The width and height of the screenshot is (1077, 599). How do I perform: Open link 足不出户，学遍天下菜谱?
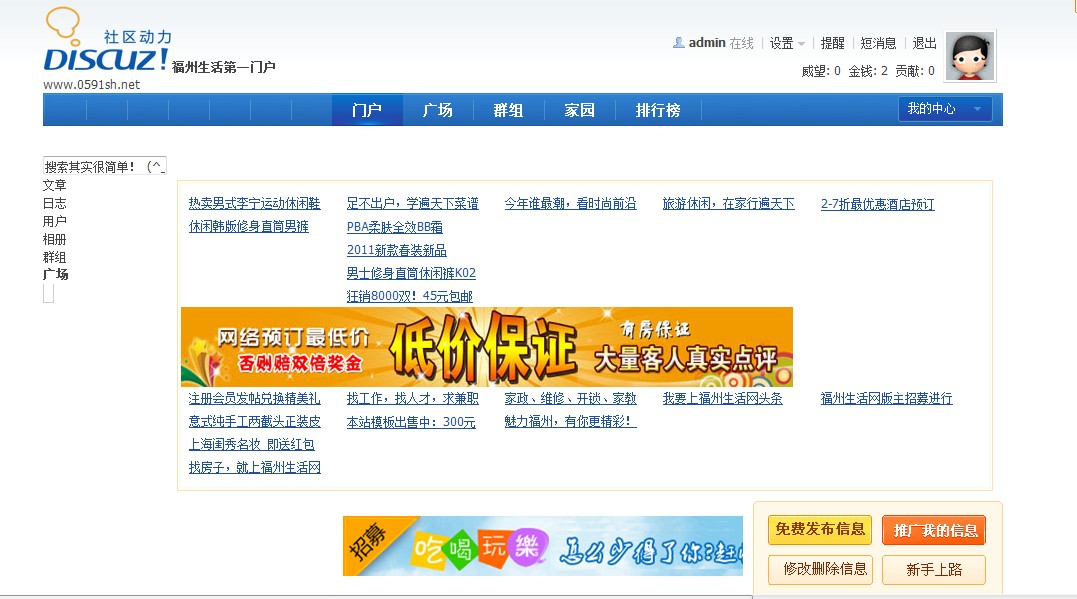coord(412,203)
